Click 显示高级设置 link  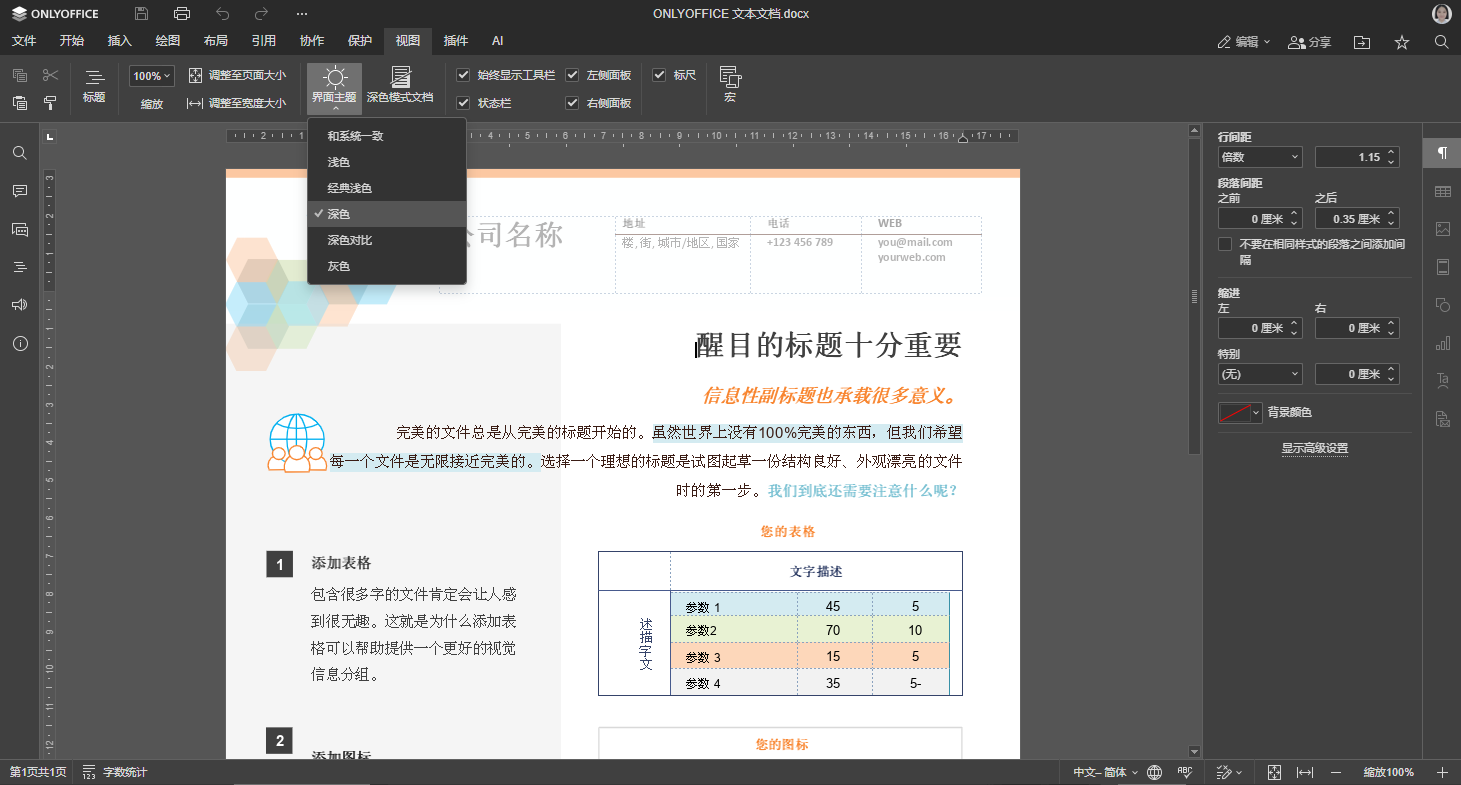tap(1314, 448)
